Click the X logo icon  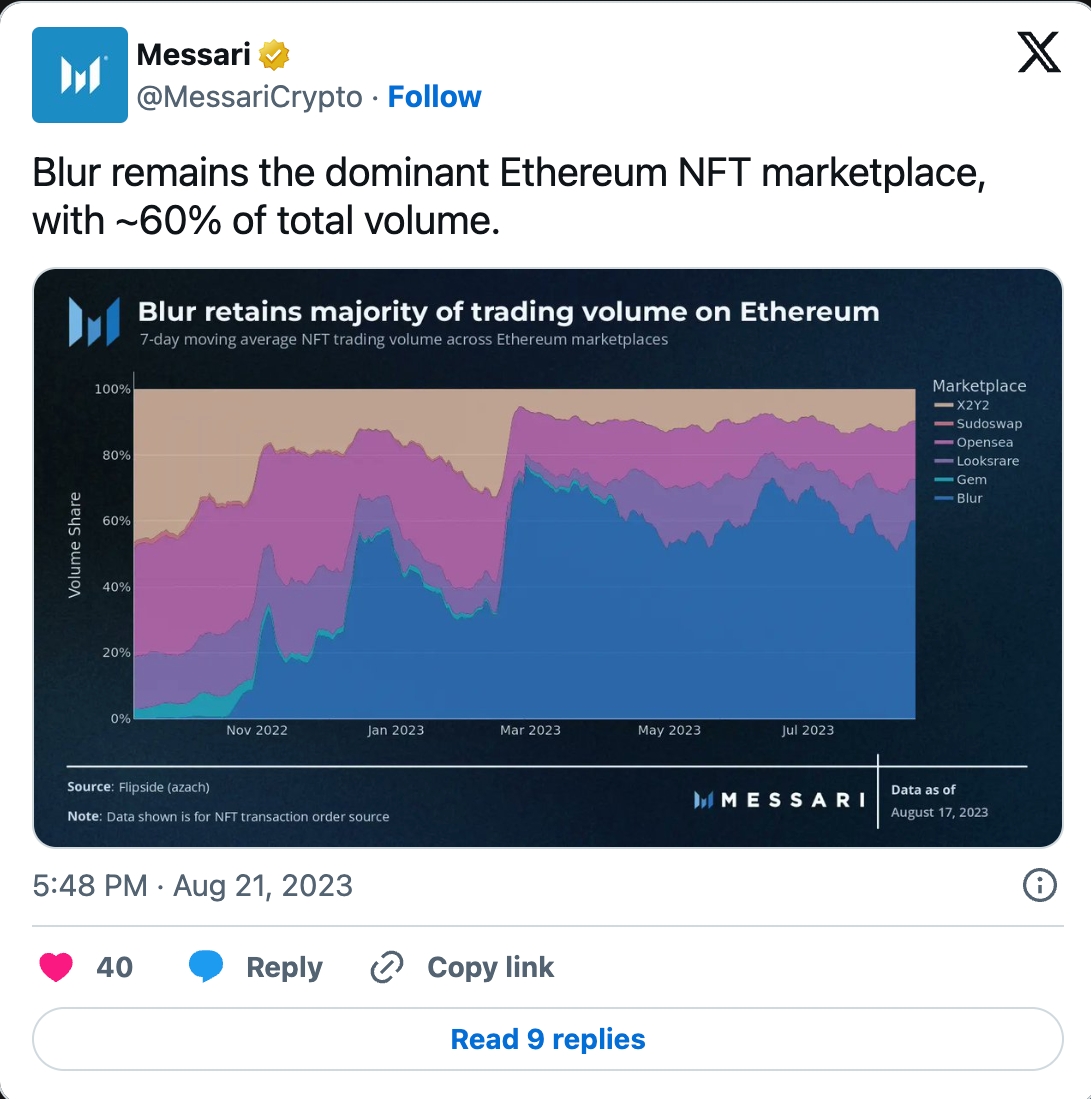pos(1038,52)
